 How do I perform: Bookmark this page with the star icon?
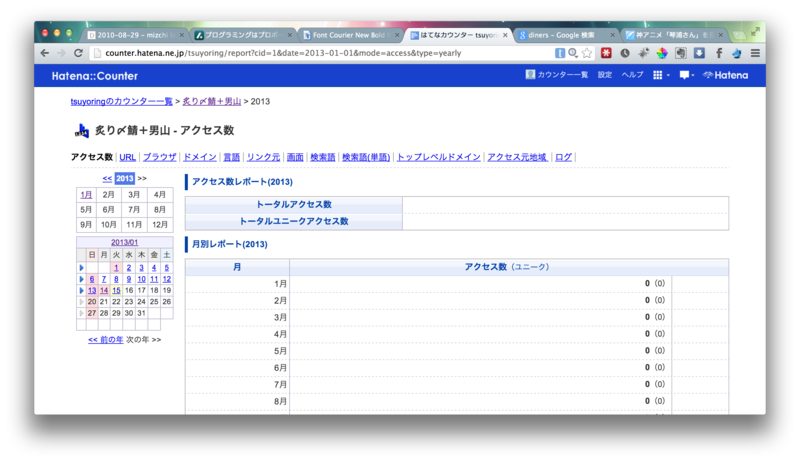587,53
